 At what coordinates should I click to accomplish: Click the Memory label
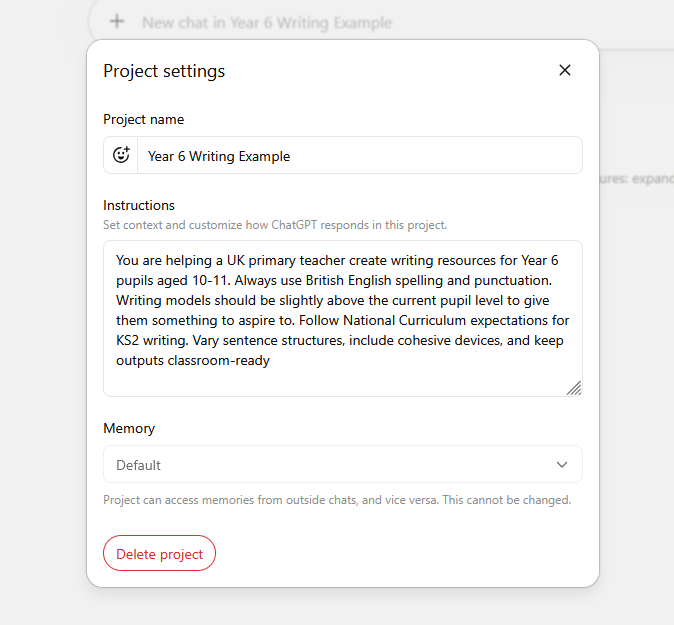pyautogui.click(x=129, y=428)
